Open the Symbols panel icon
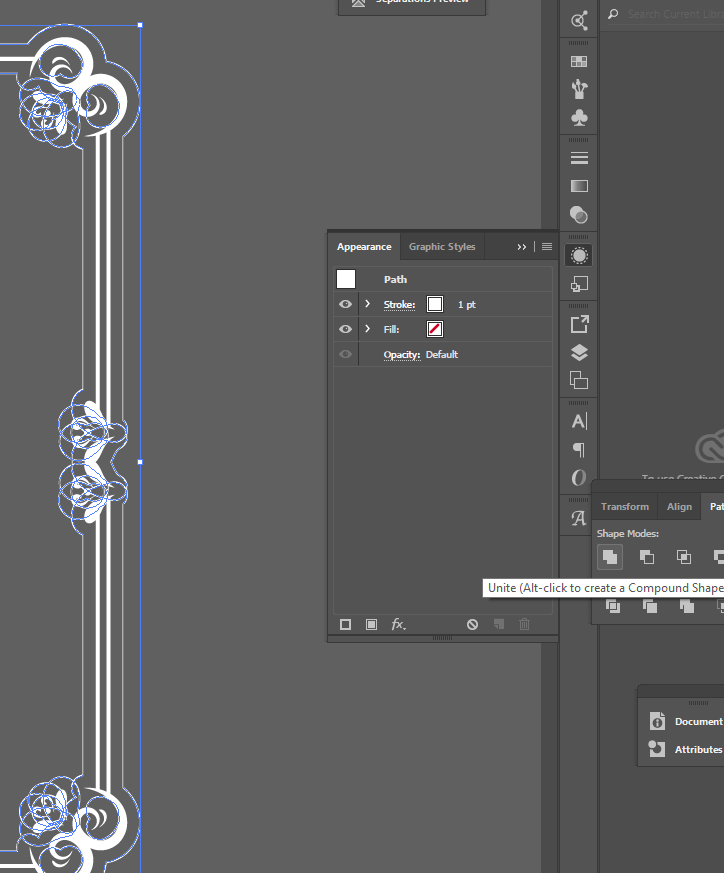Viewport: 724px width, 873px height. [579, 117]
